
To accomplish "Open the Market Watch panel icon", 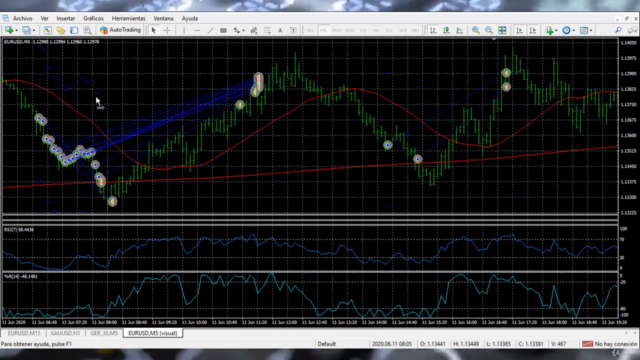I will click(48, 30).
